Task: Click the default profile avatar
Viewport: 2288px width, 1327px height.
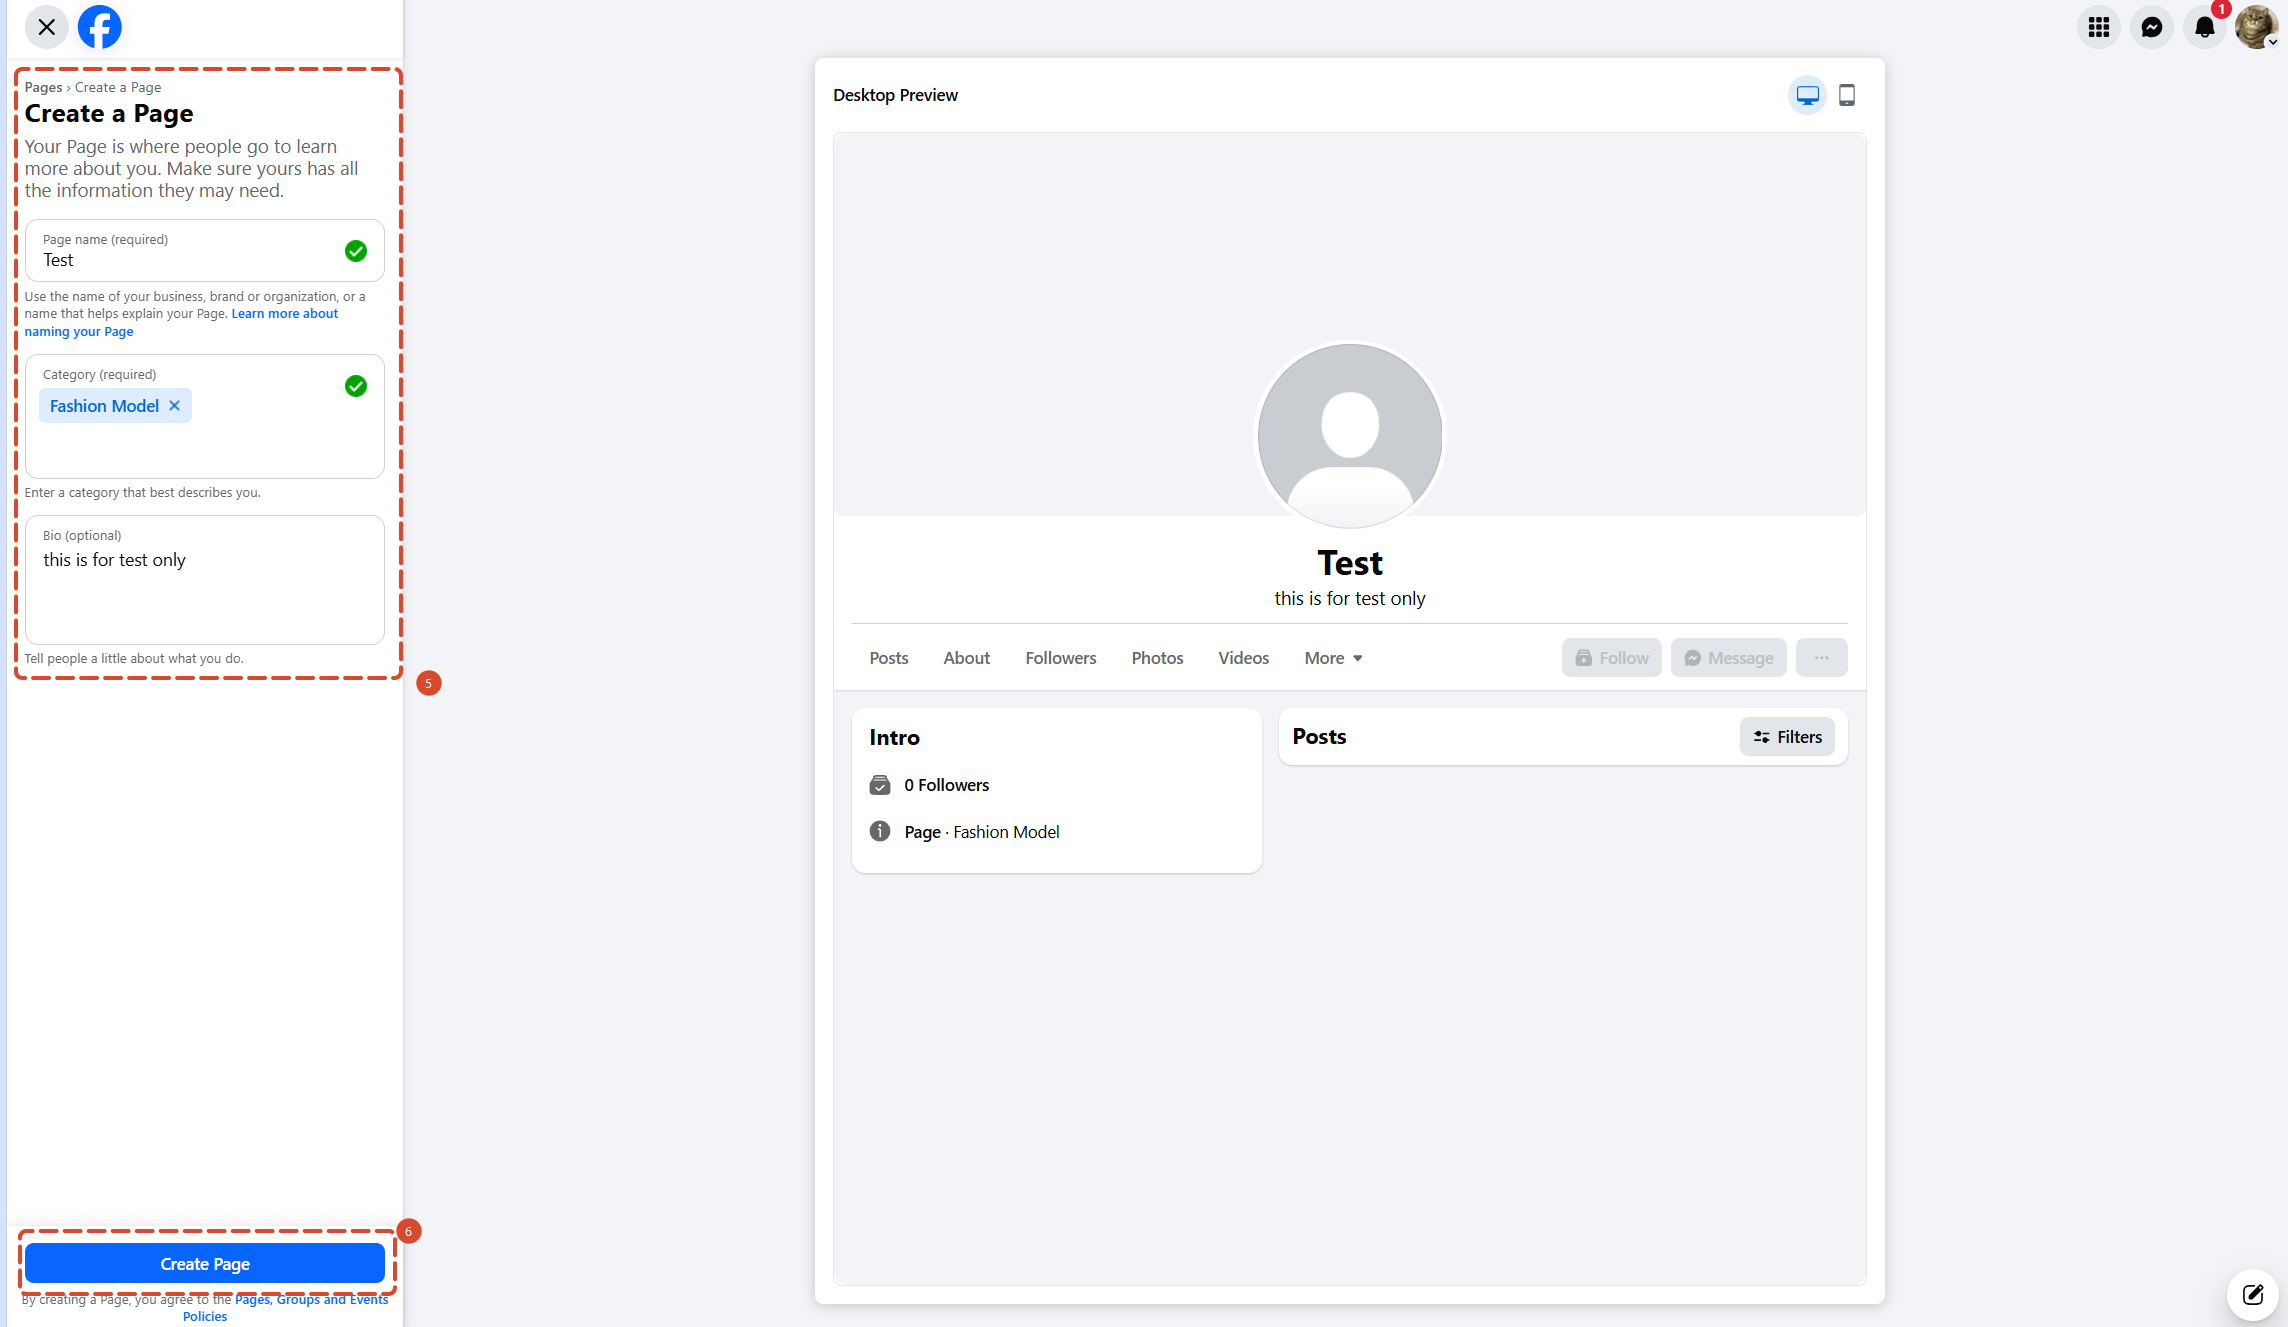Action: point(1350,435)
